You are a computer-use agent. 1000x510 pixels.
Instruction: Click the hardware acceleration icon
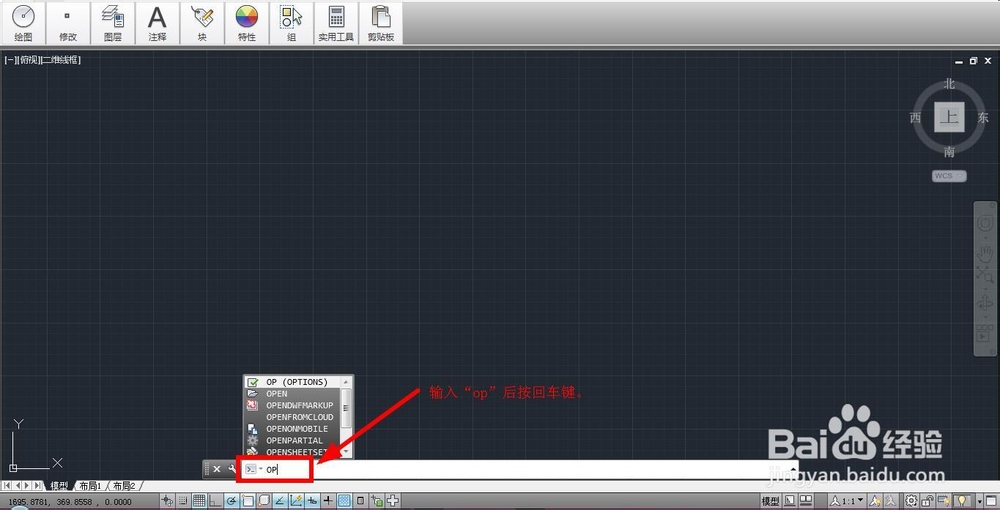tap(944, 501)
